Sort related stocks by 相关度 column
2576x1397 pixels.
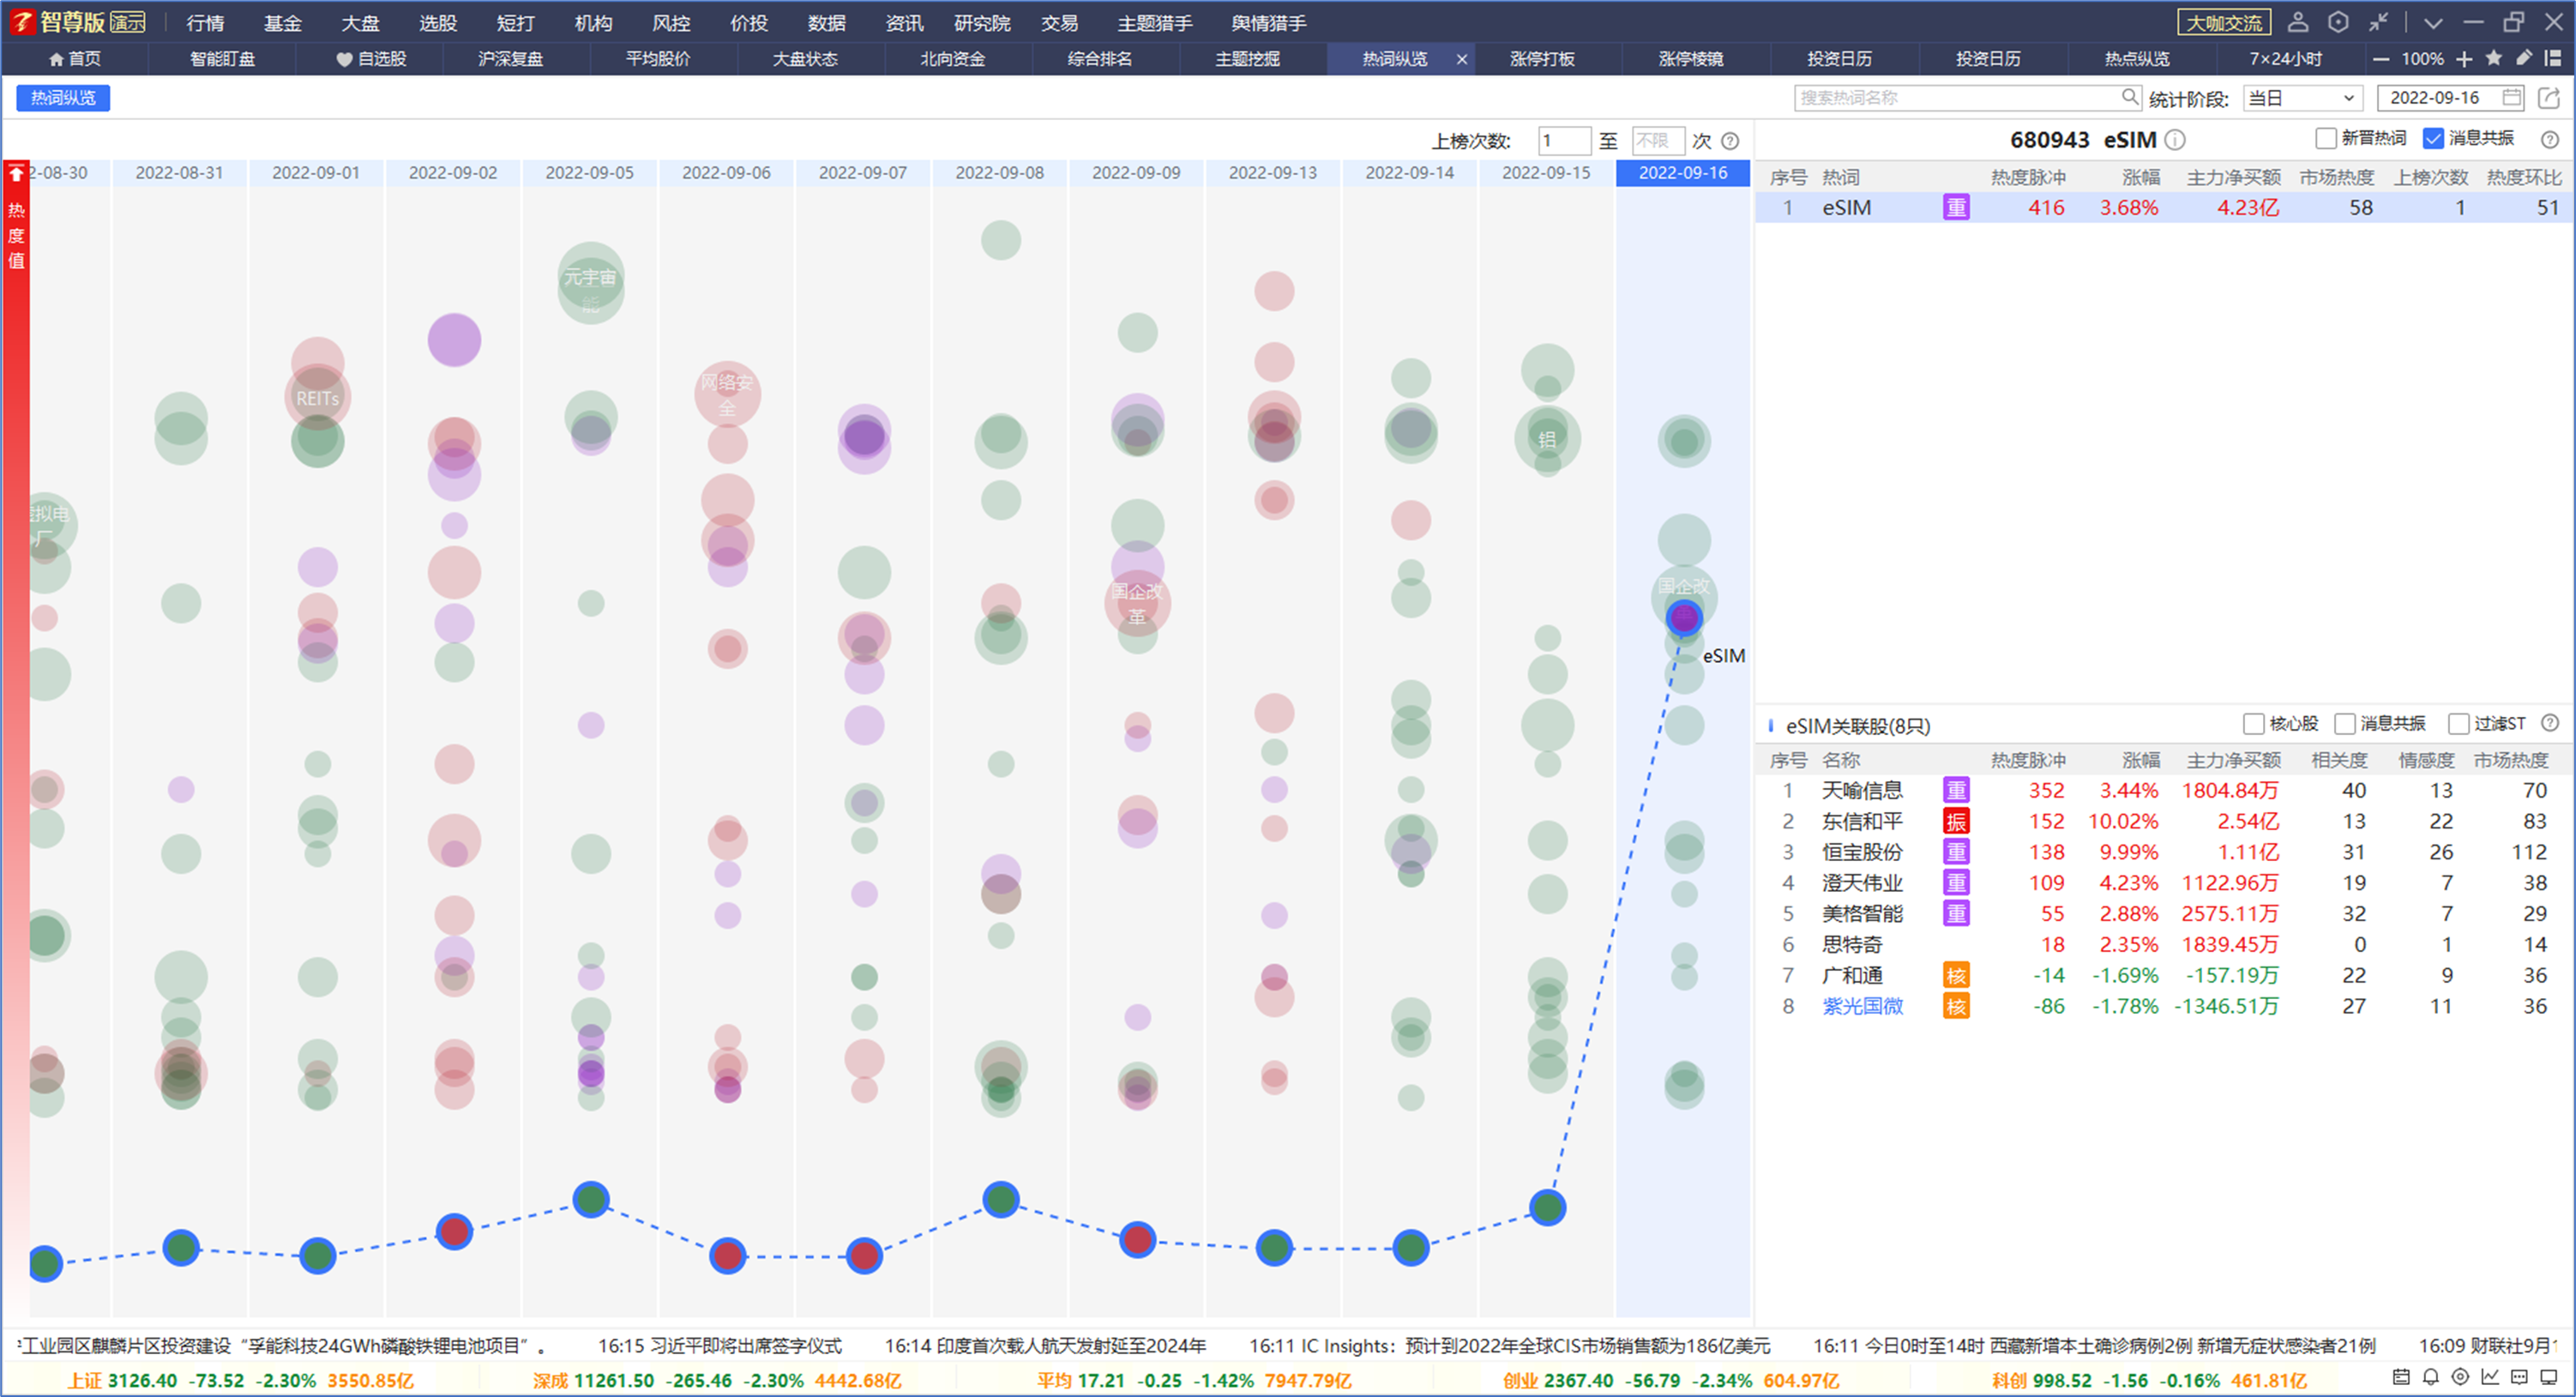pos(2339,760)
